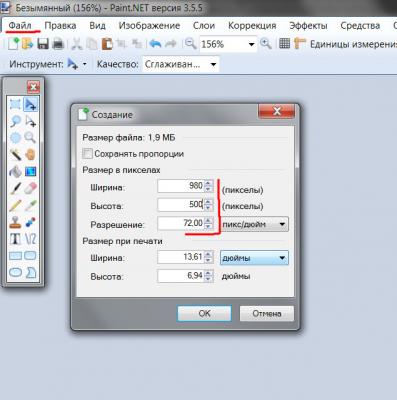Close the Tools panel
Image resolution: width=397 pixels, height=400 pixels.
tap(33, 87)
